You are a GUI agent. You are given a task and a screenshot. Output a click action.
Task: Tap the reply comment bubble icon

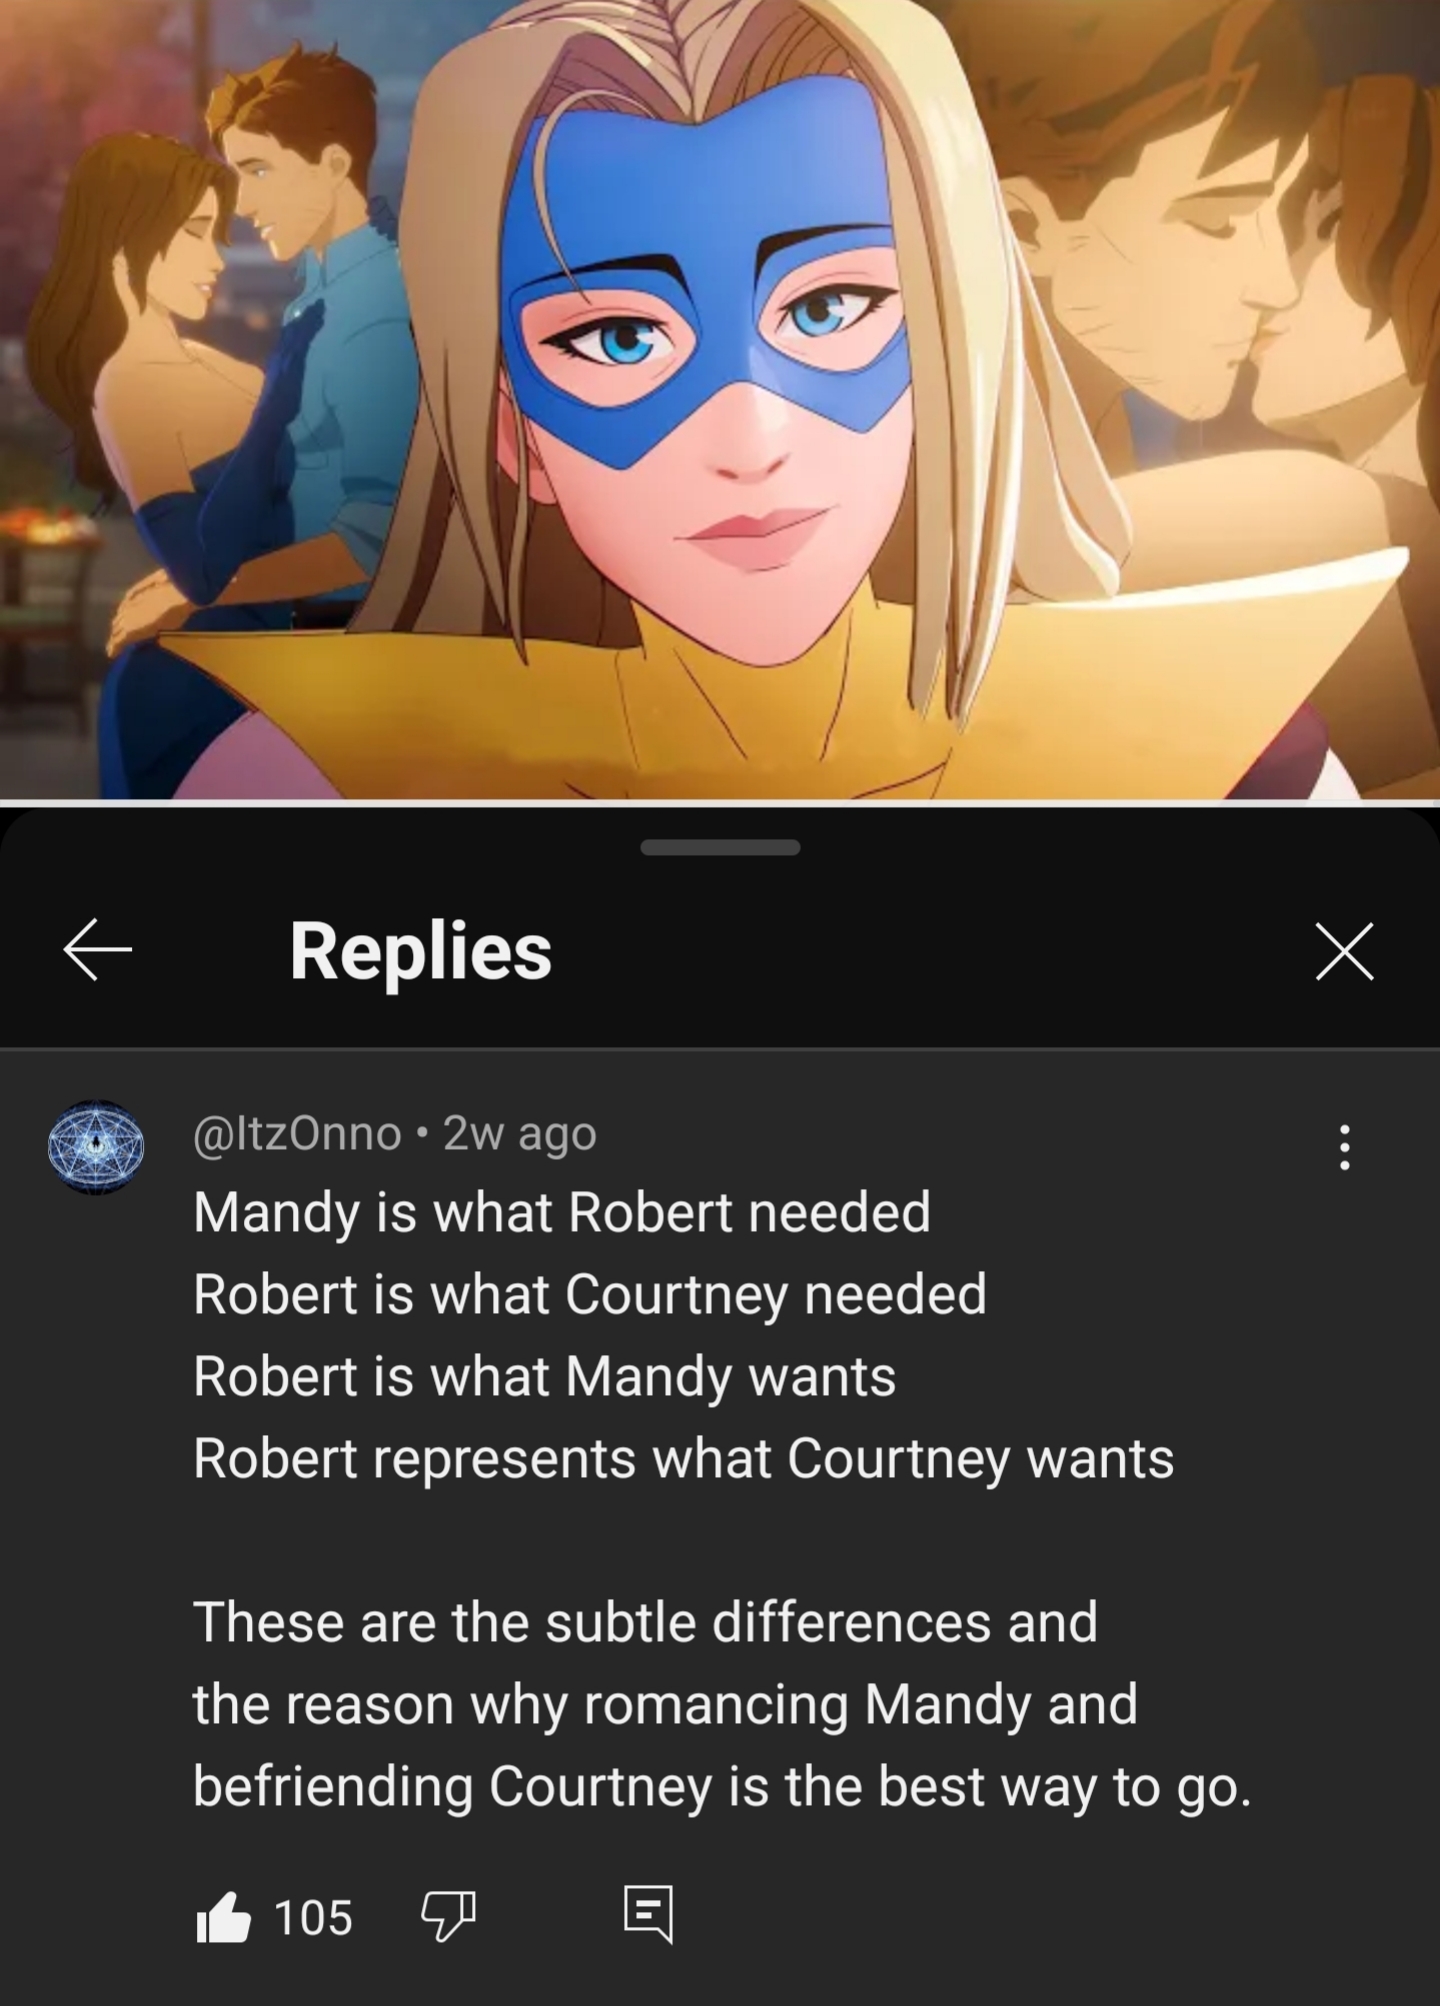click(648, 1915)
